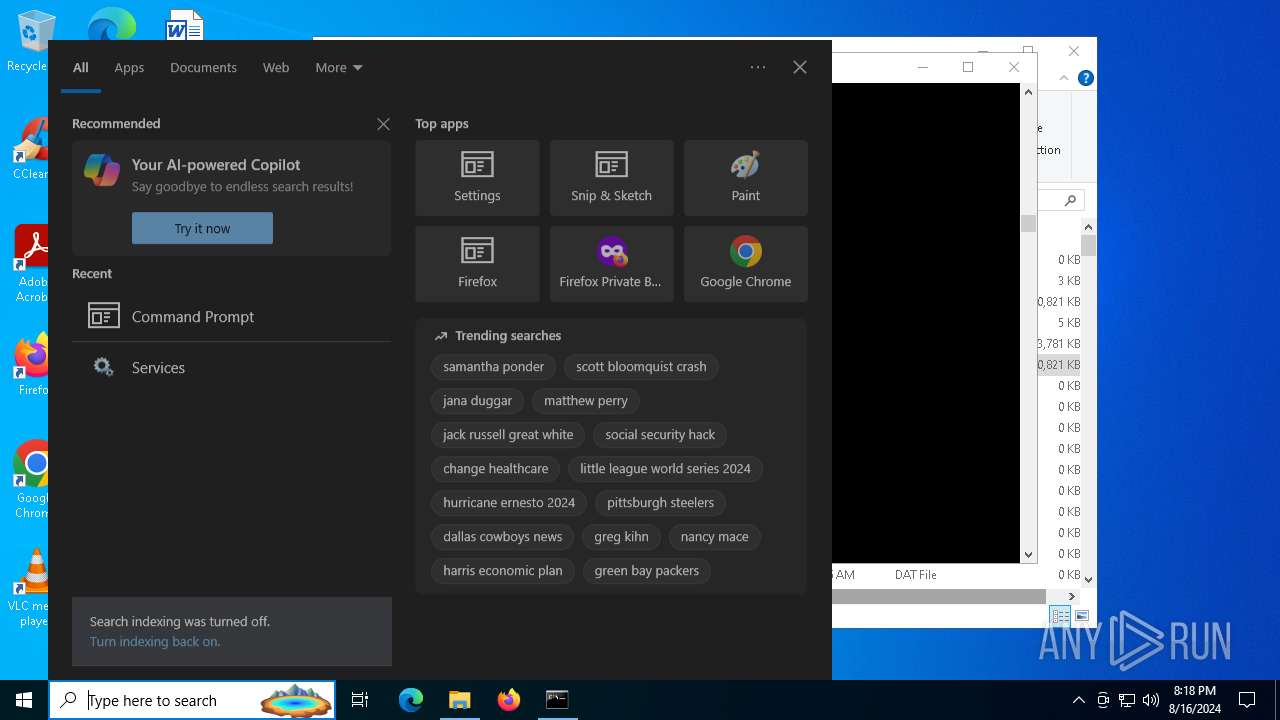Click the volume icon in system tray
This screenshot has width=1280, height=720.
(1150, 700)
